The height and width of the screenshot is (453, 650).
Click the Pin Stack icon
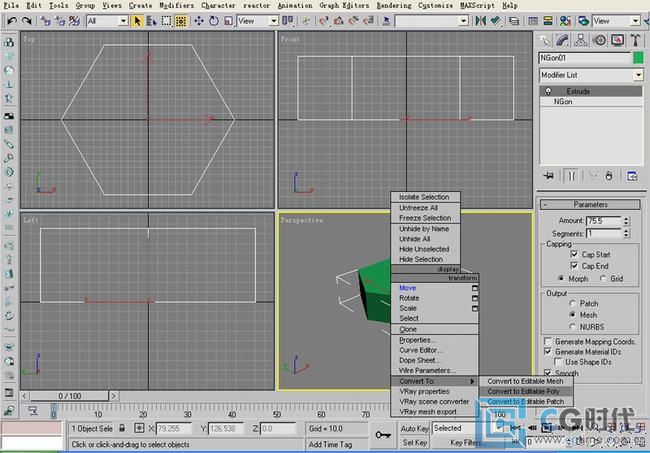pos(548,176)
